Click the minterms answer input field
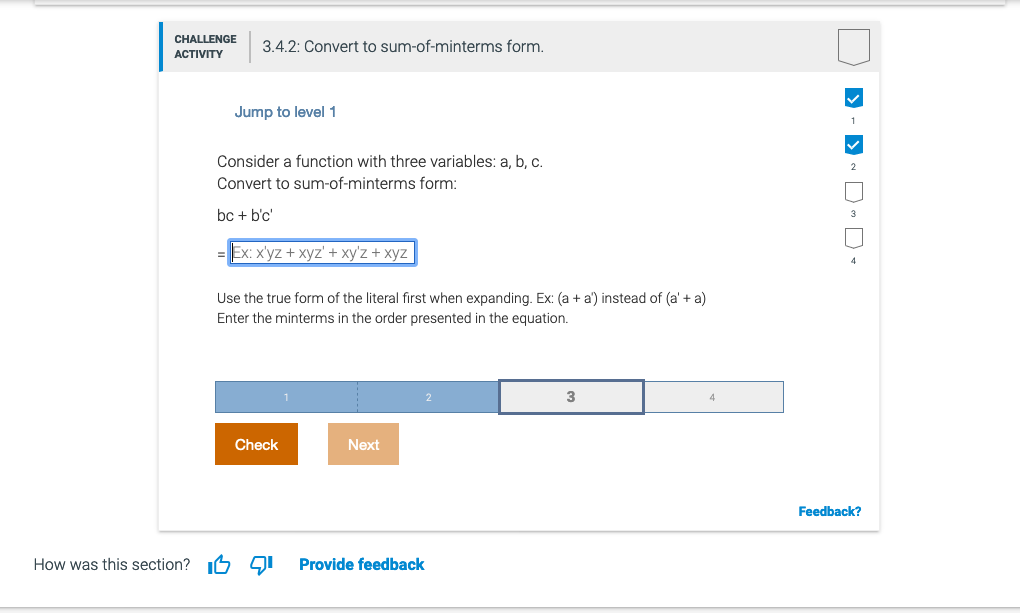Screen dimensions: 1020x613 click(x=322, y=252)
